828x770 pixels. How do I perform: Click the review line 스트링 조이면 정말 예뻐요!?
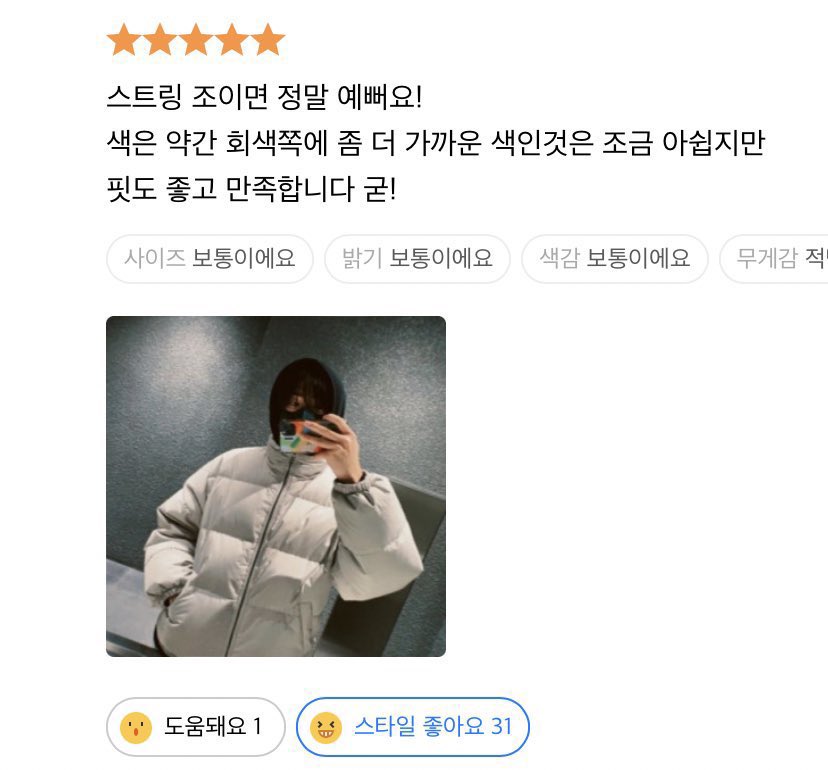coord(264,97)
